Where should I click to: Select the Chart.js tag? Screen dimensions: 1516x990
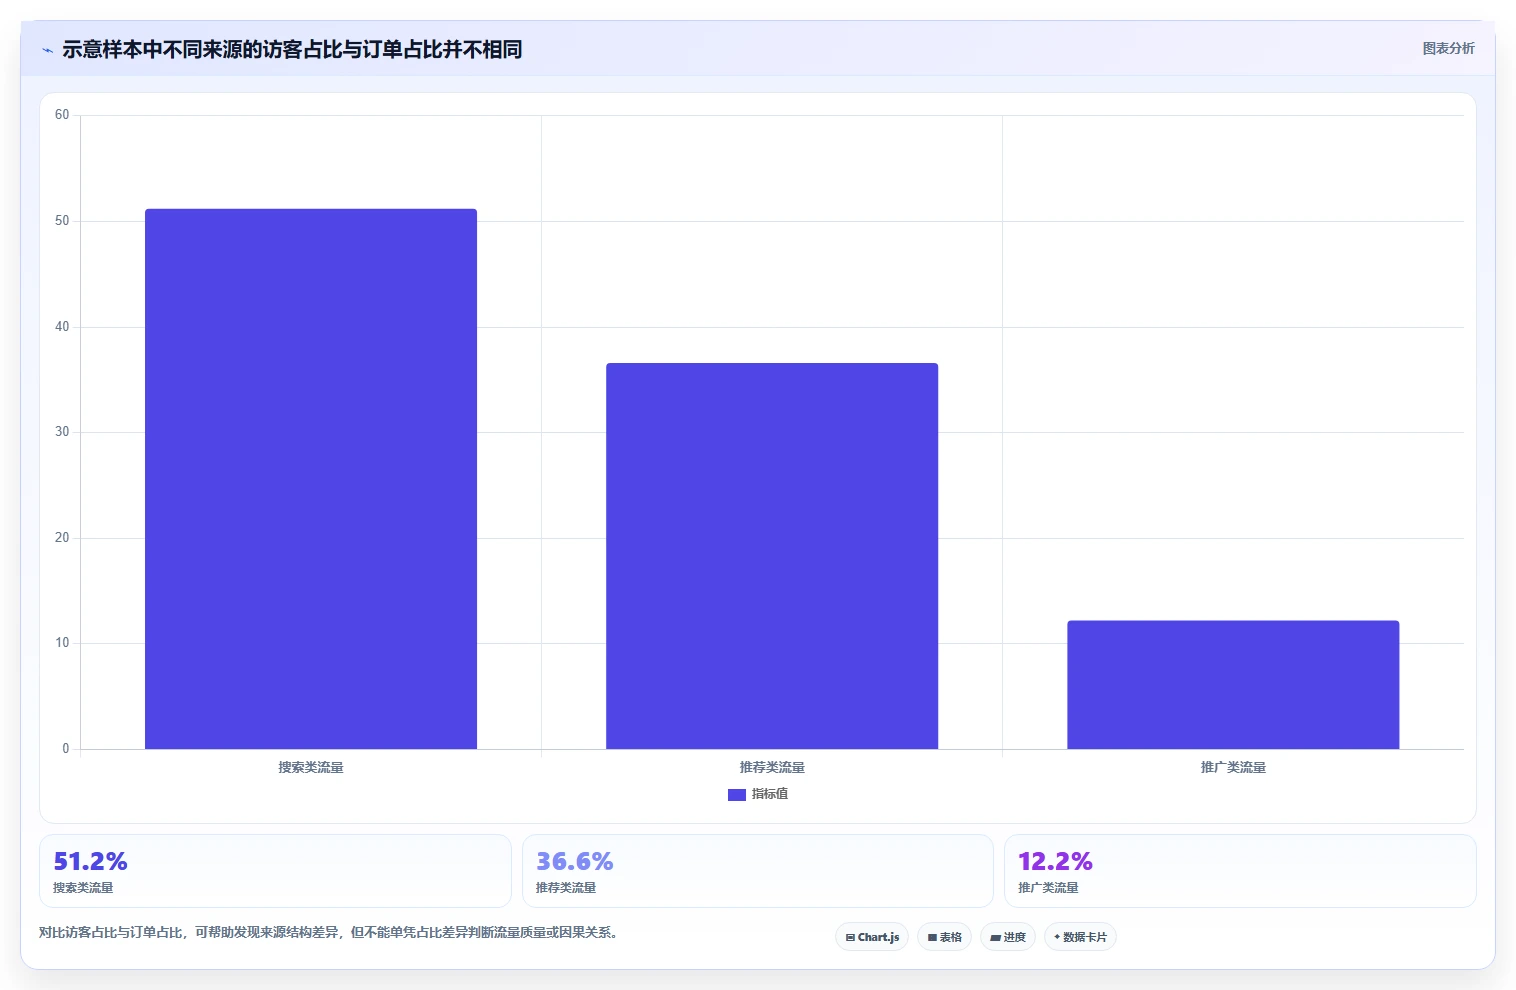tap(872, 937)
